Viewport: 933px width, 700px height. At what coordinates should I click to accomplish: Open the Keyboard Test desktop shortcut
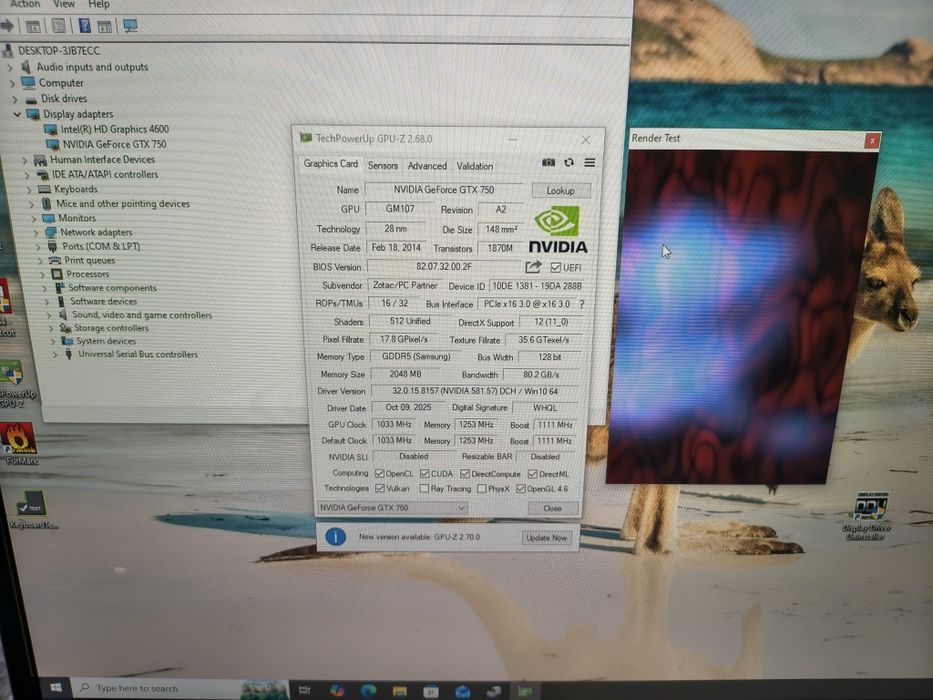(32, 510)
